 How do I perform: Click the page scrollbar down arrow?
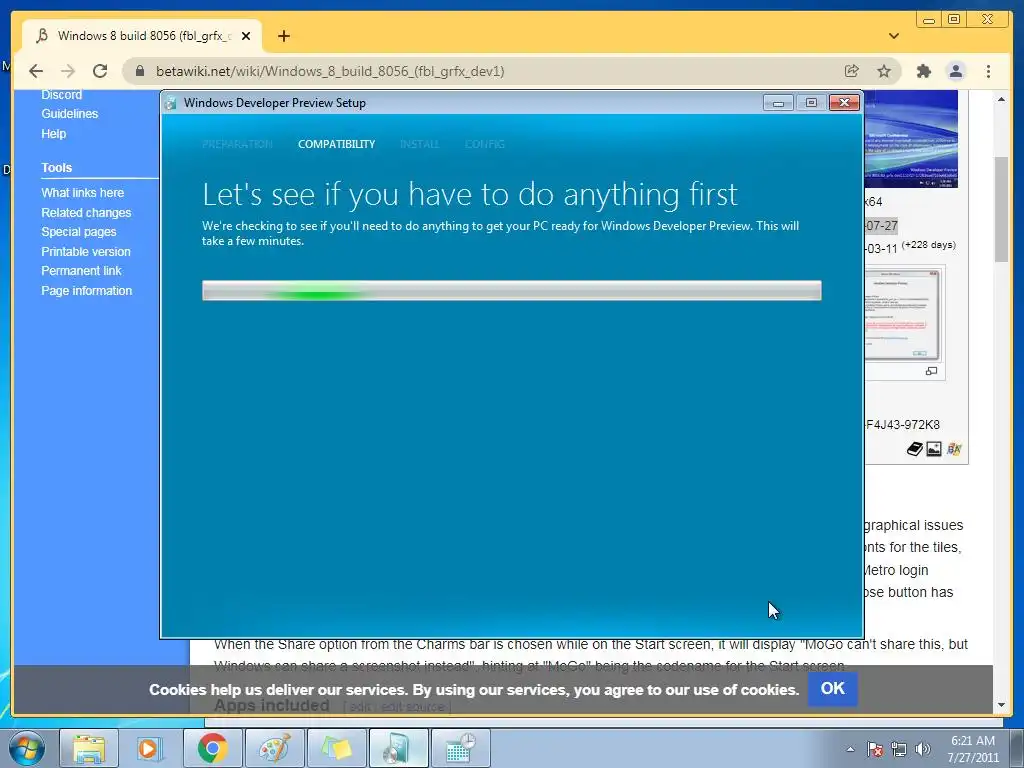click(x=1001, y=705)
